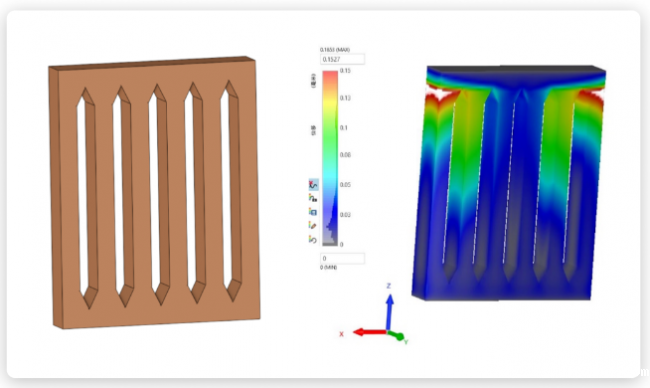The height and width of the screenshot is (388, 650).
Task: Select the legend pencil edit icon
Action: pos(313,226)
